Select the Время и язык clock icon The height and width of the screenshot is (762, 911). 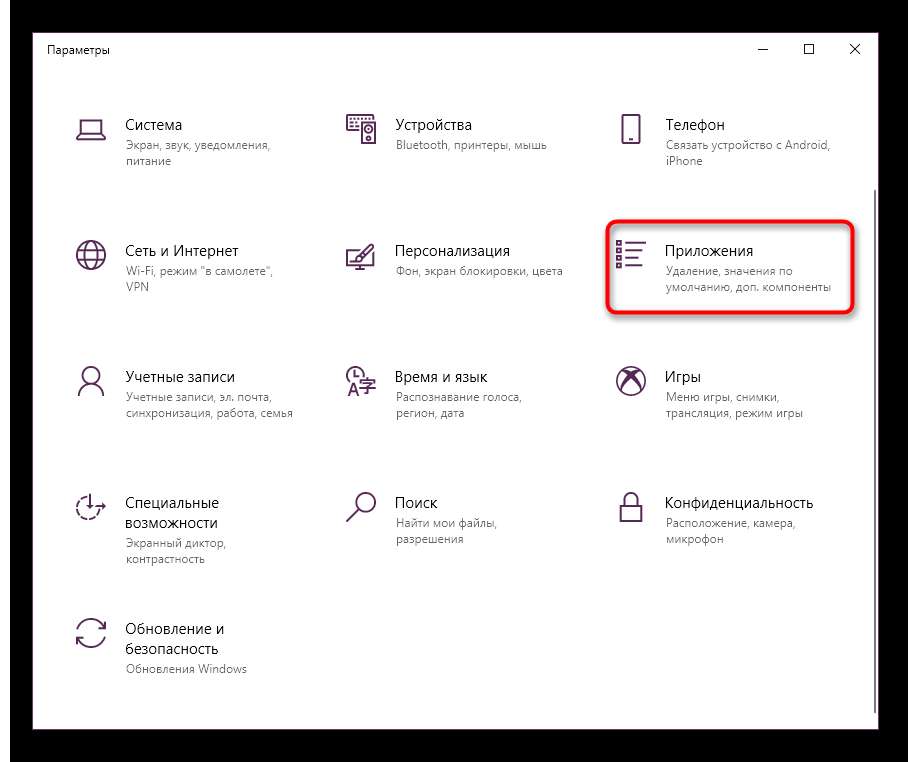point(360,381)
